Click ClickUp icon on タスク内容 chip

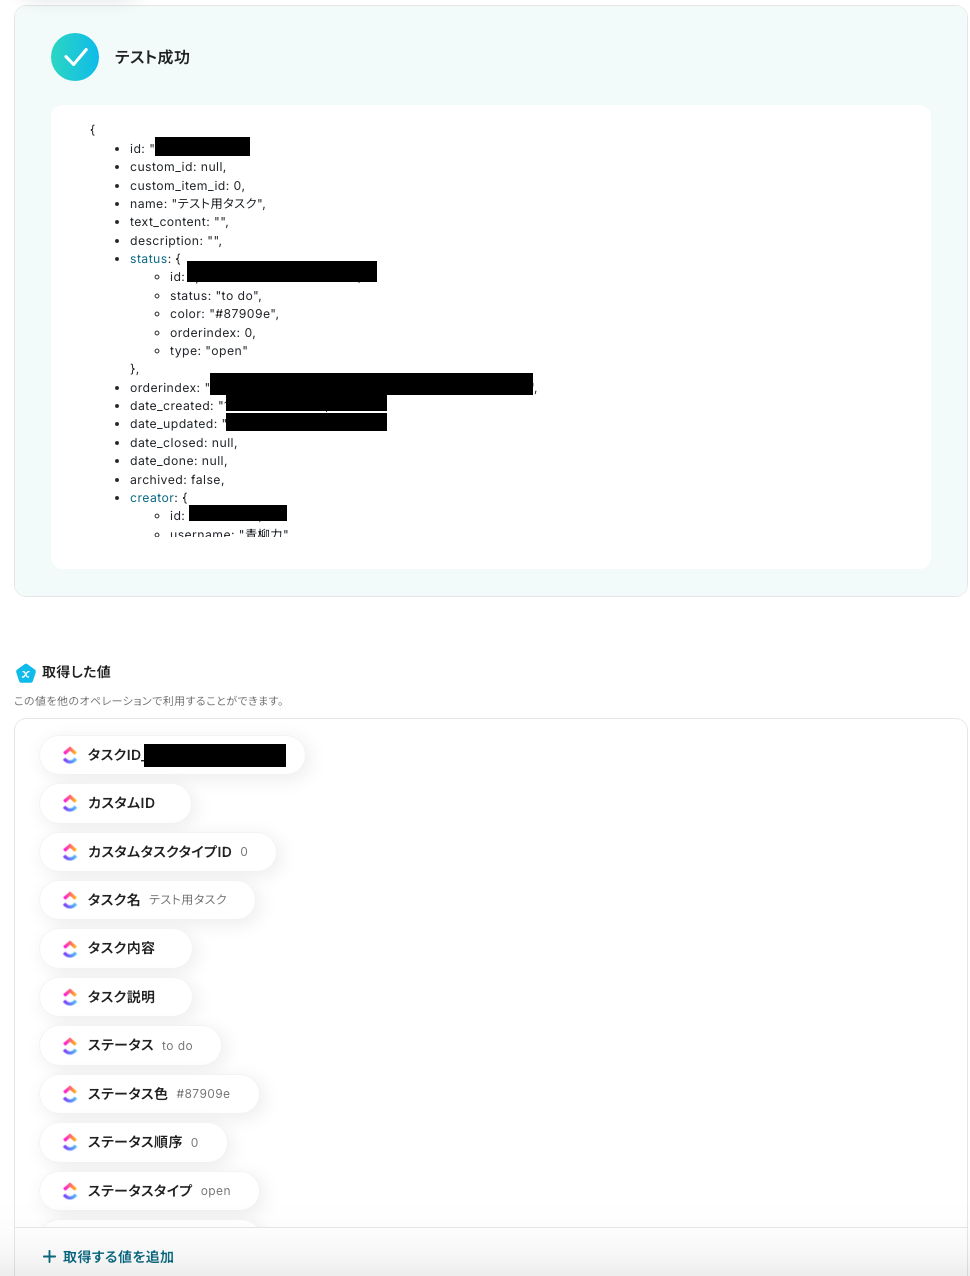(x=70, y=948)
